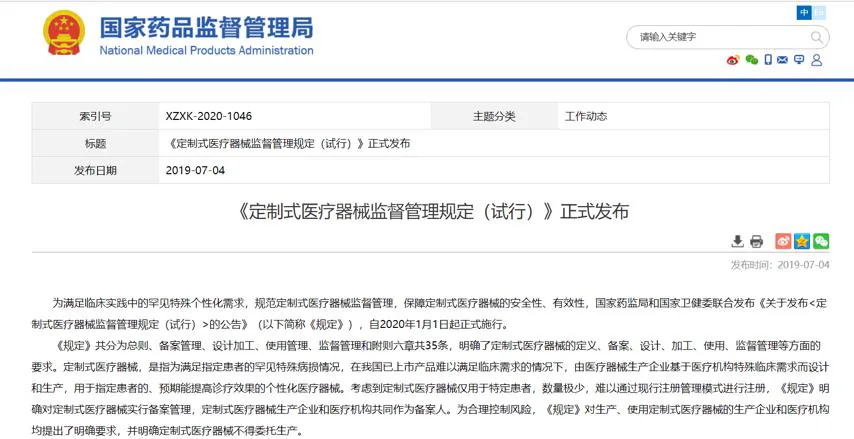Click the 标题 label cell
Screen dimensions: 854x439
pos(95,144)
